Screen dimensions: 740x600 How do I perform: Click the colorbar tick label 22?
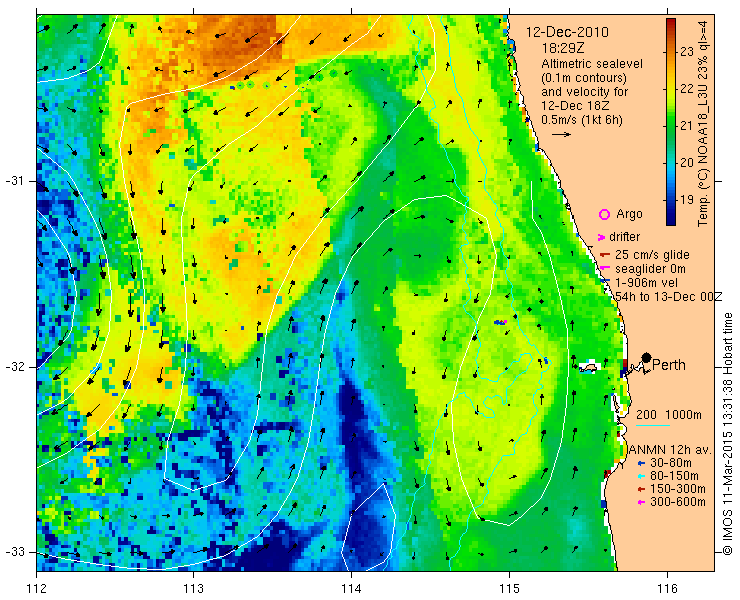pyautogui.click(x=686, y=89)
